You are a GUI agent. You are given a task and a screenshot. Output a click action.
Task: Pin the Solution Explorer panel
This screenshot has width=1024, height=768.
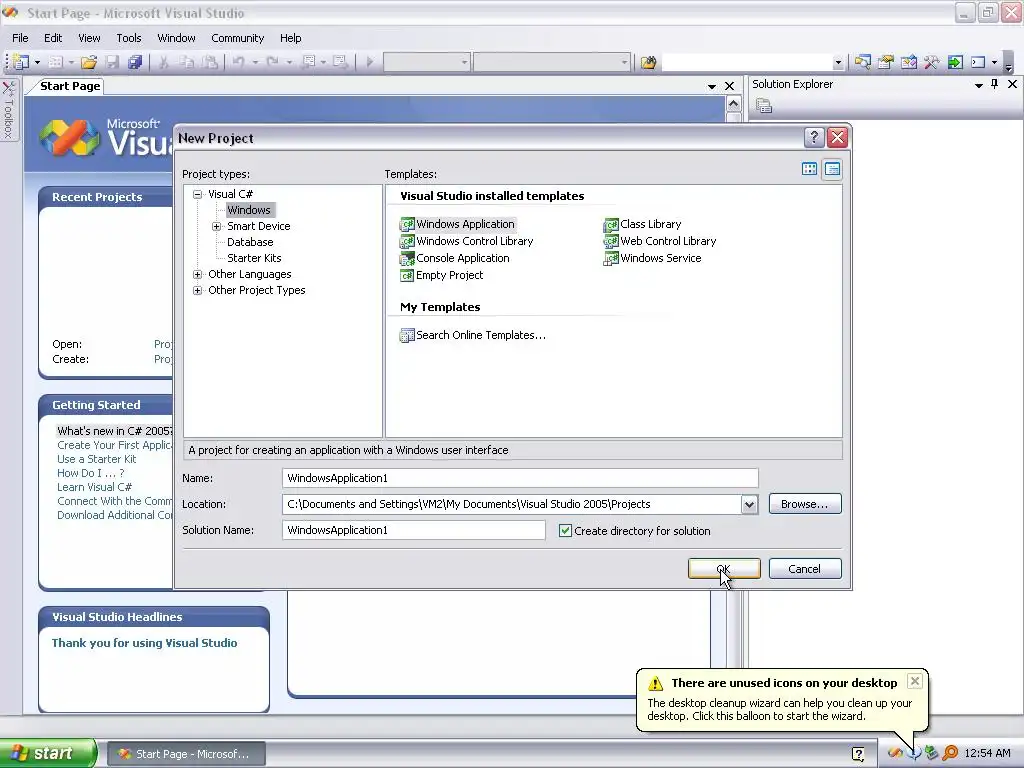pos(995,84)
